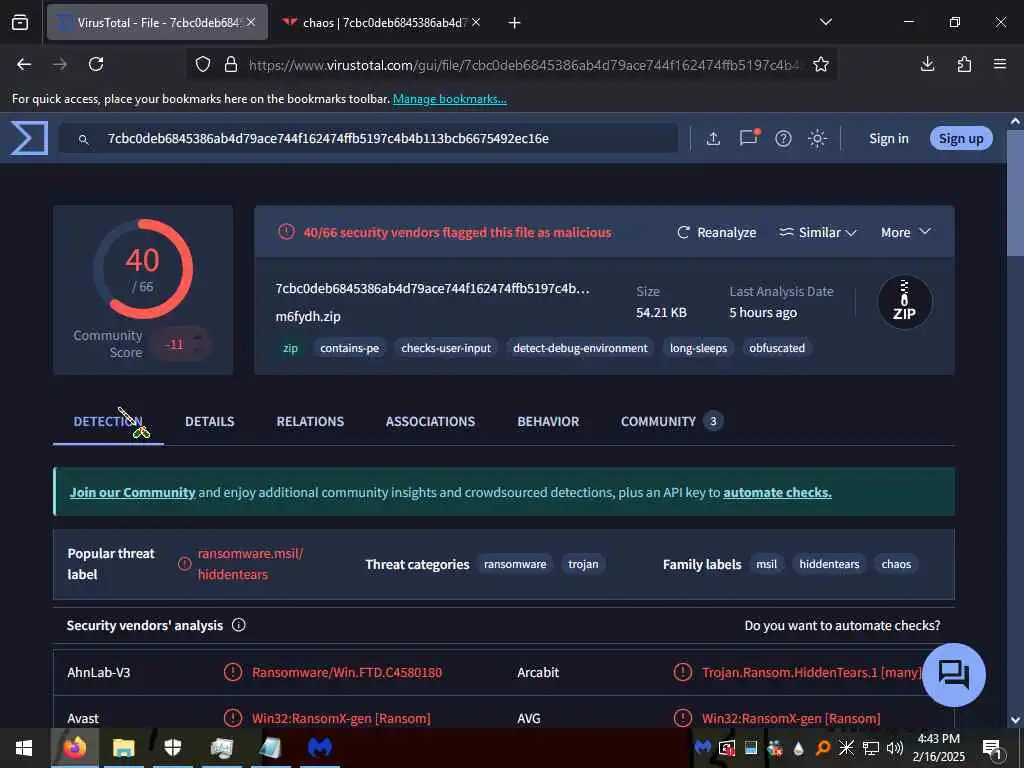Open Malwarebytes icon in the taskbar
The image size is (1024, 768).
click(319, 748)
